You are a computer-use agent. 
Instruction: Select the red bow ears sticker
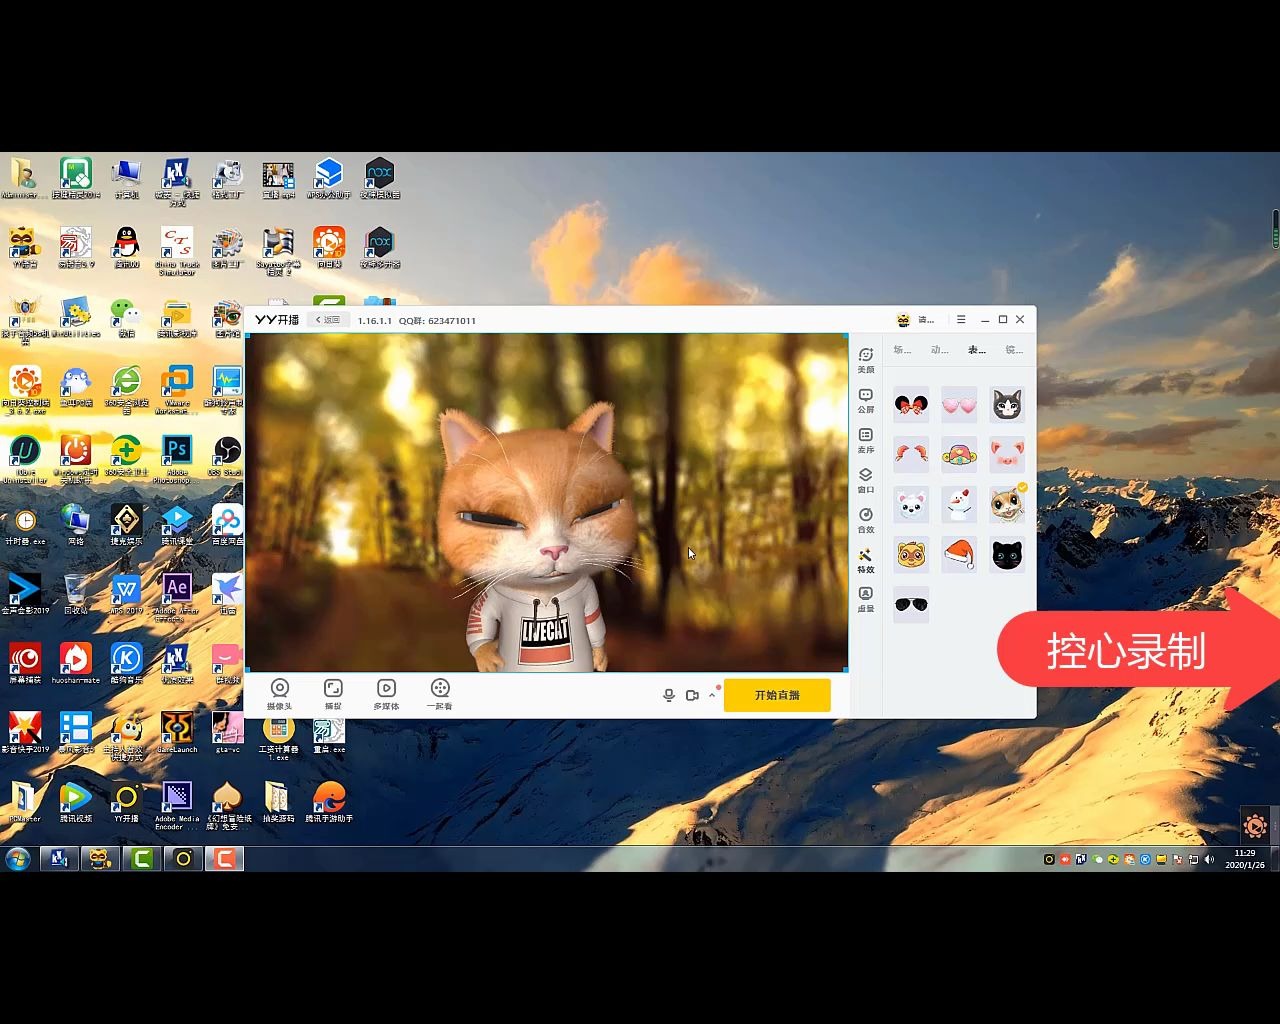tap(911, 405)
